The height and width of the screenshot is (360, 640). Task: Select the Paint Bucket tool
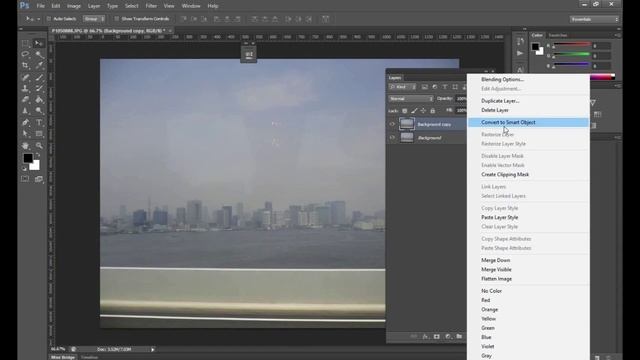(39, 99)
